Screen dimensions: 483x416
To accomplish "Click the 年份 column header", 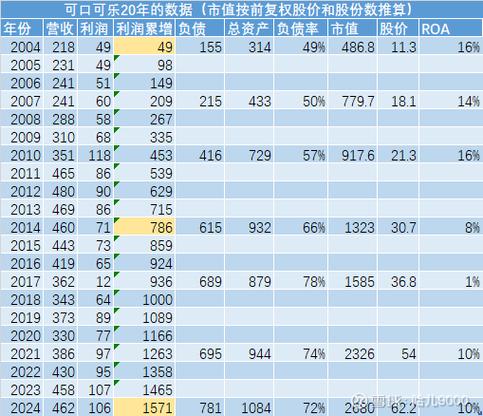I will [22, 28].
